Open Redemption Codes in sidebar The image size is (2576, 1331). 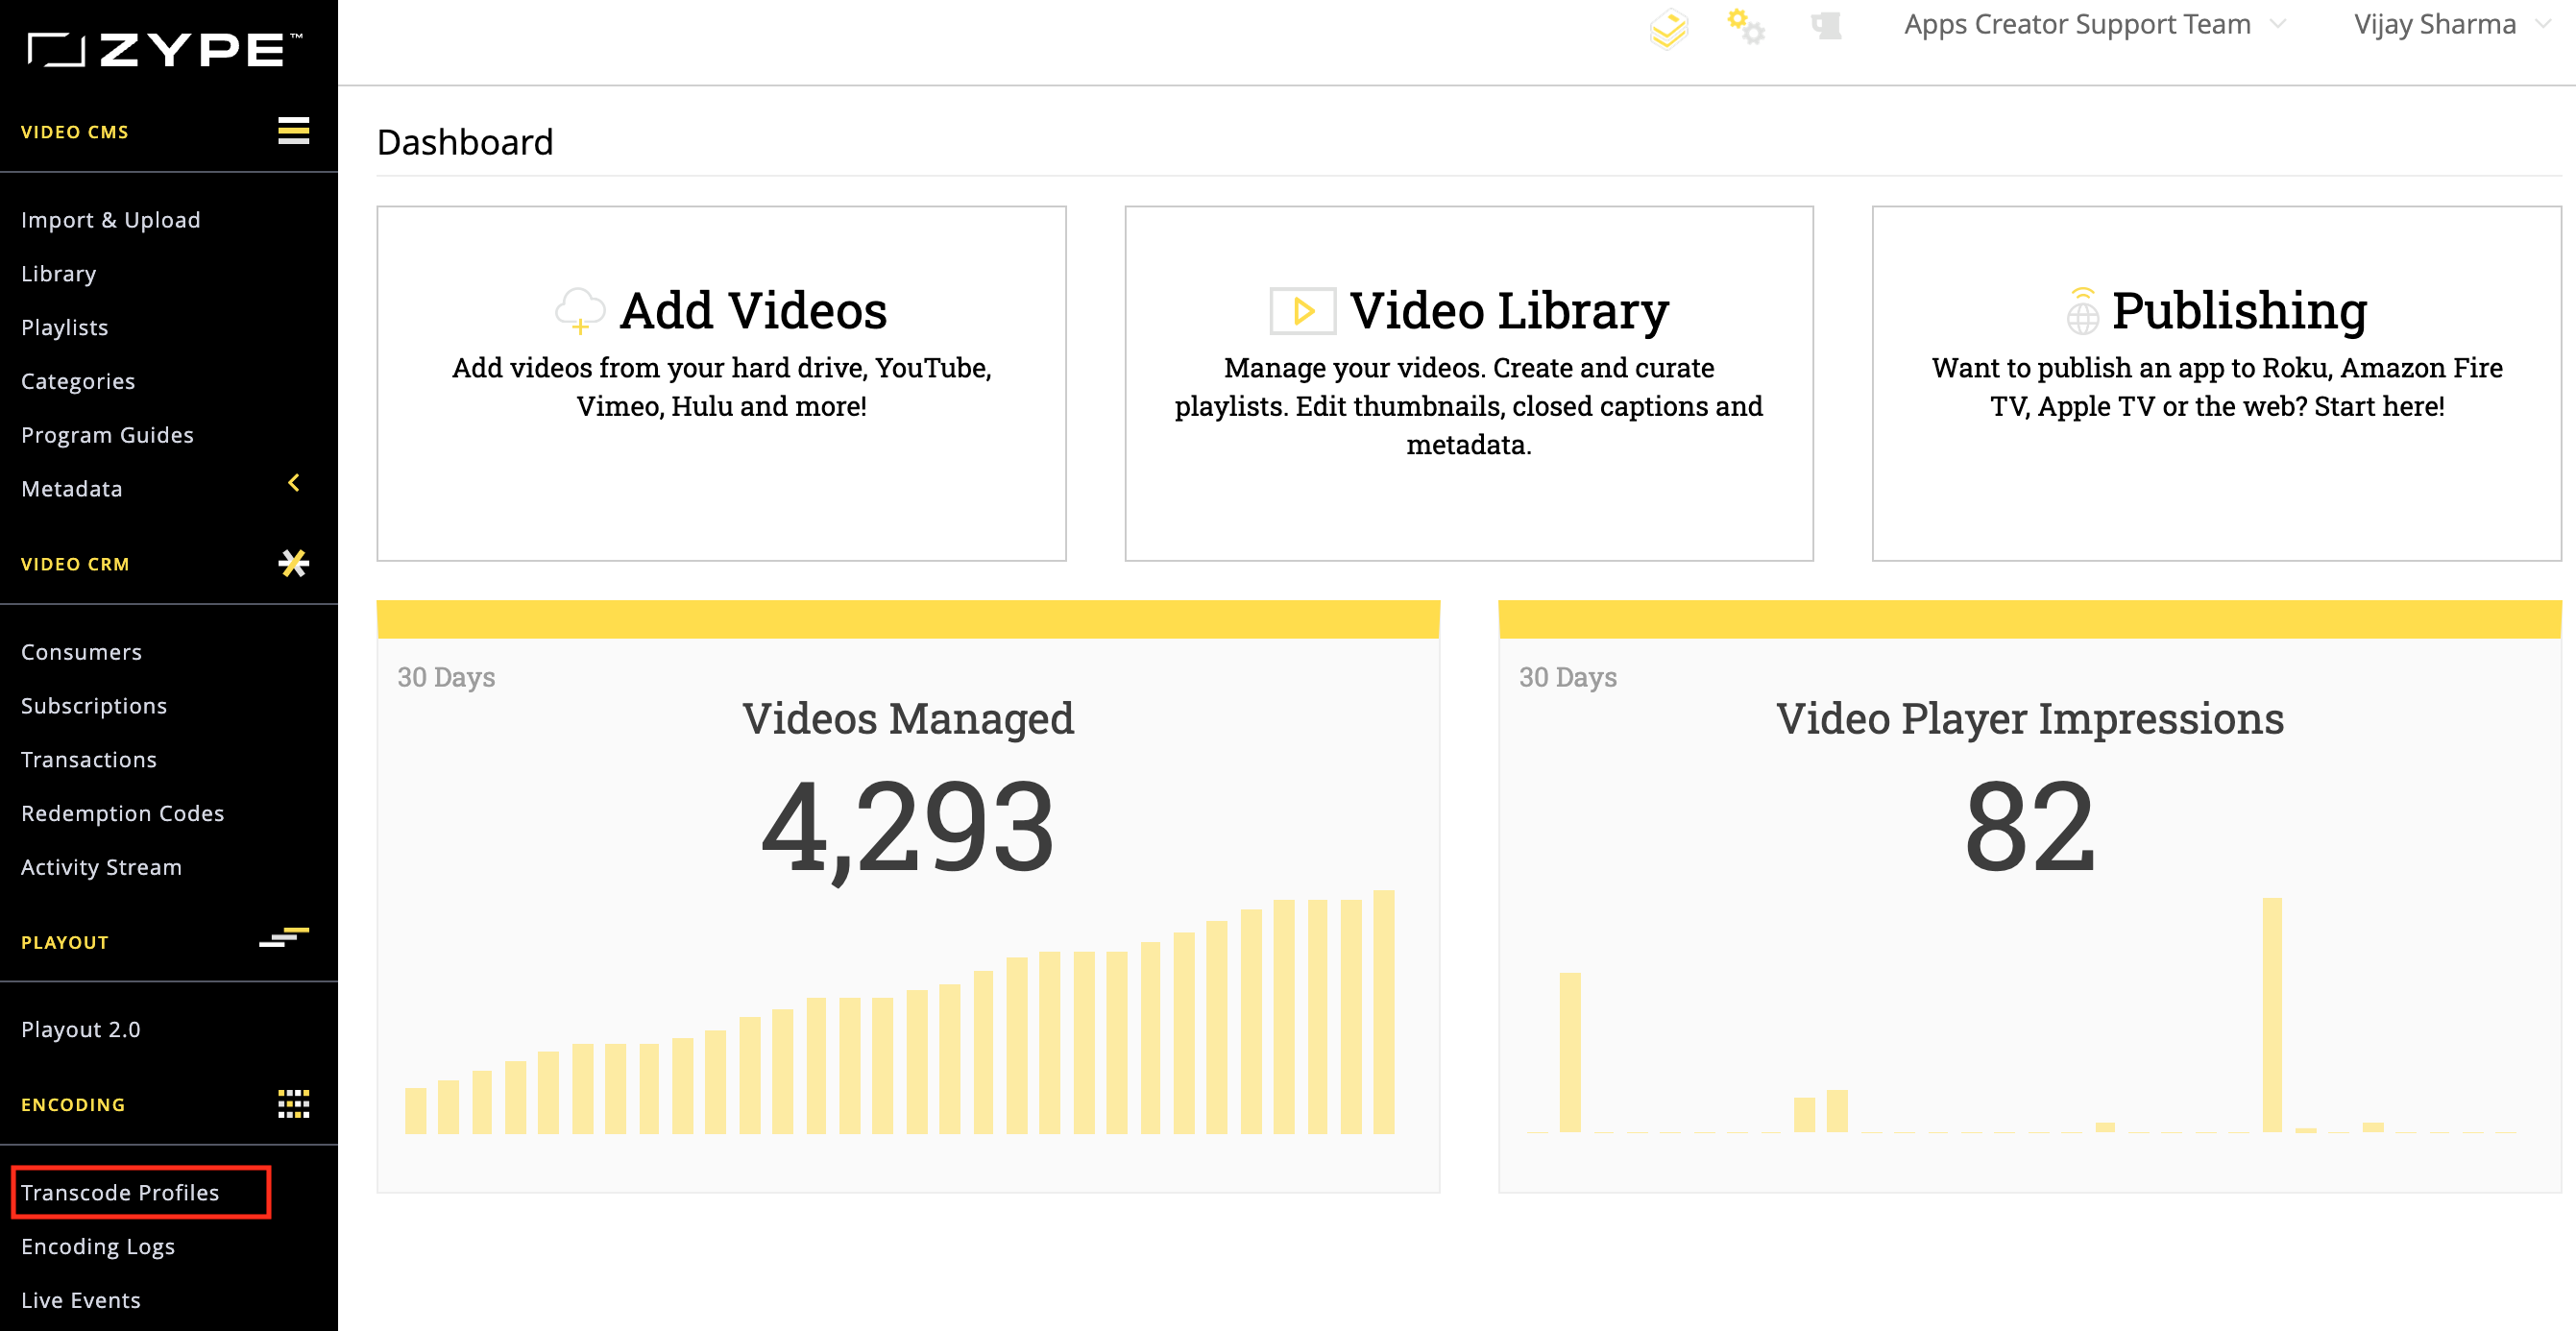coord(123,814)
